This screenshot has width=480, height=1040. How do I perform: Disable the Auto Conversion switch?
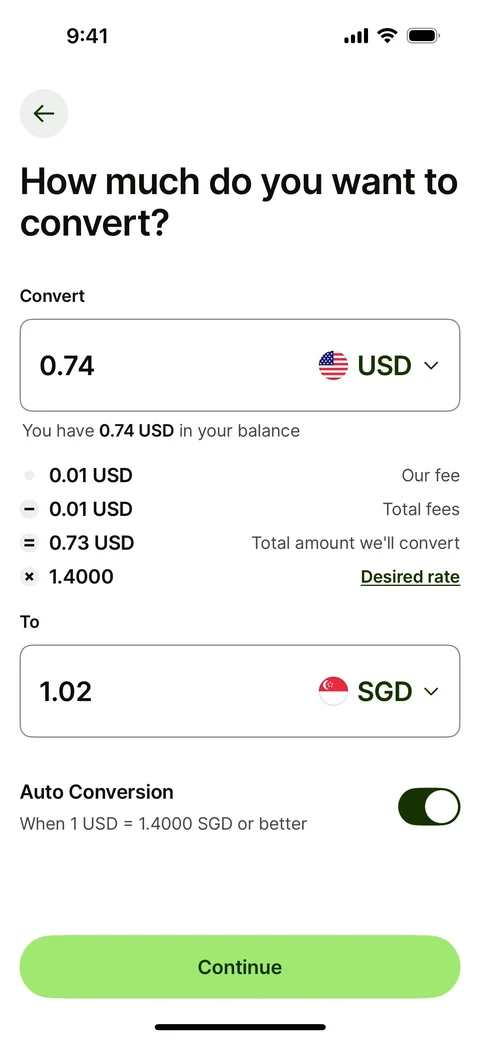(x=429, y=807)
